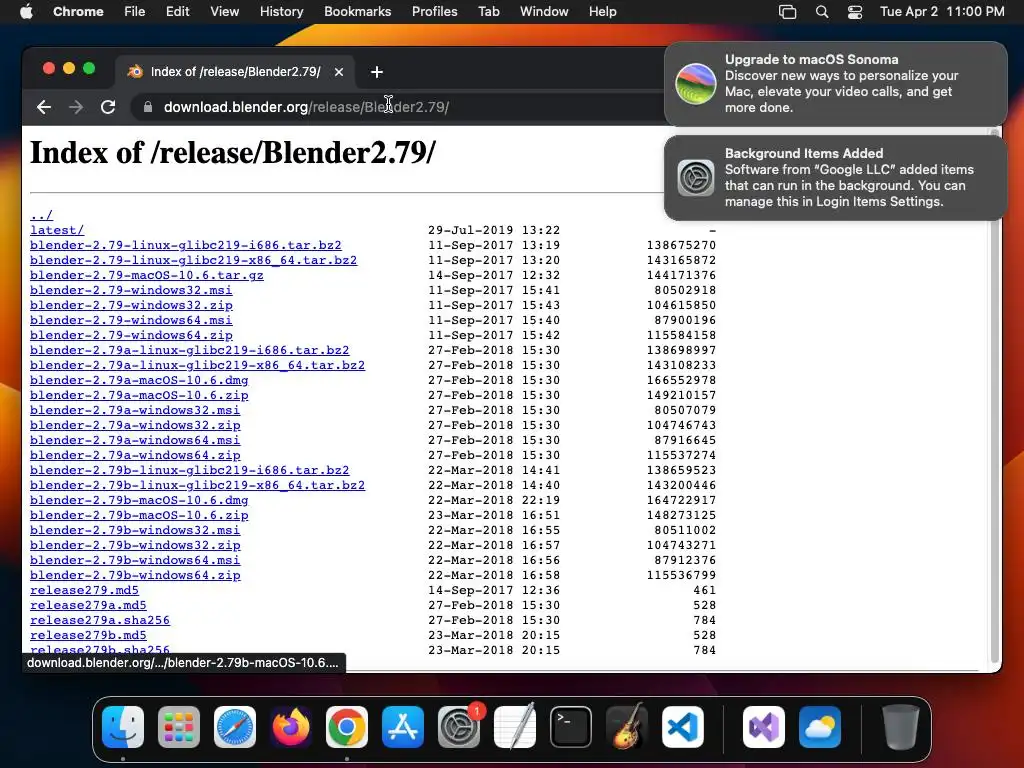Open the Help menu

pos(602,11)
